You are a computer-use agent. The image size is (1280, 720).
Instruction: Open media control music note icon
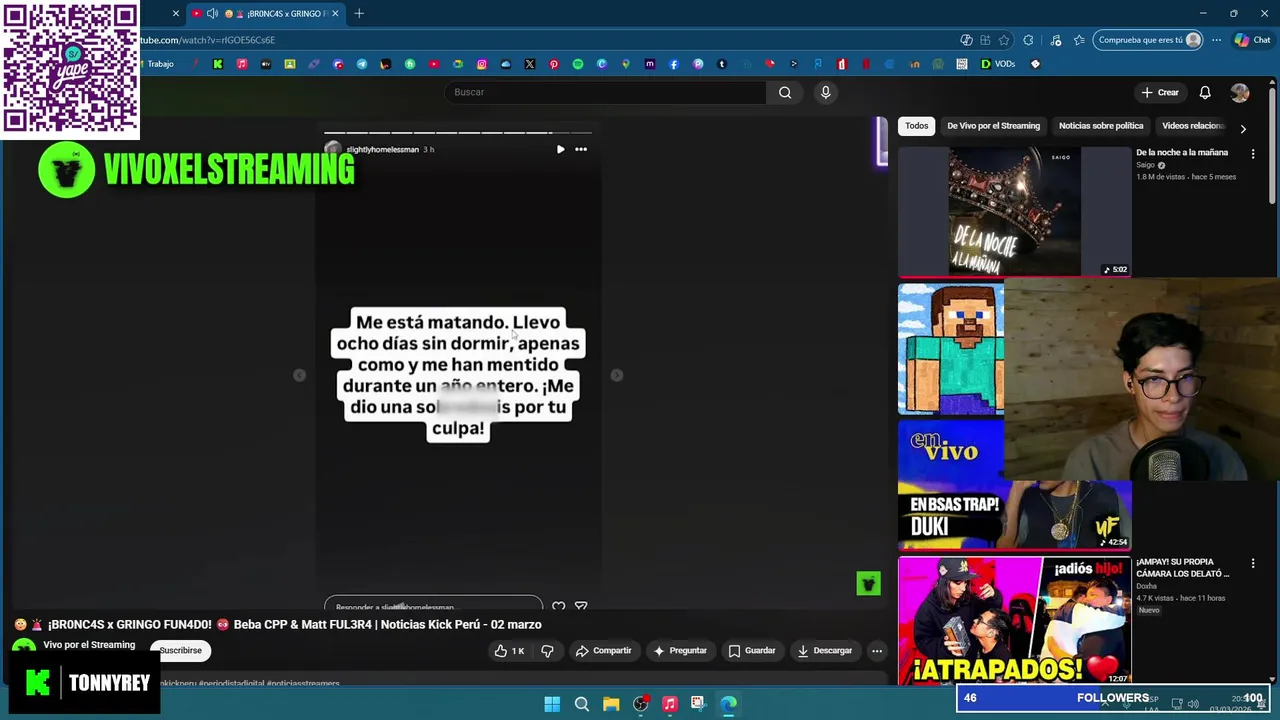[x=1056, y=40]
